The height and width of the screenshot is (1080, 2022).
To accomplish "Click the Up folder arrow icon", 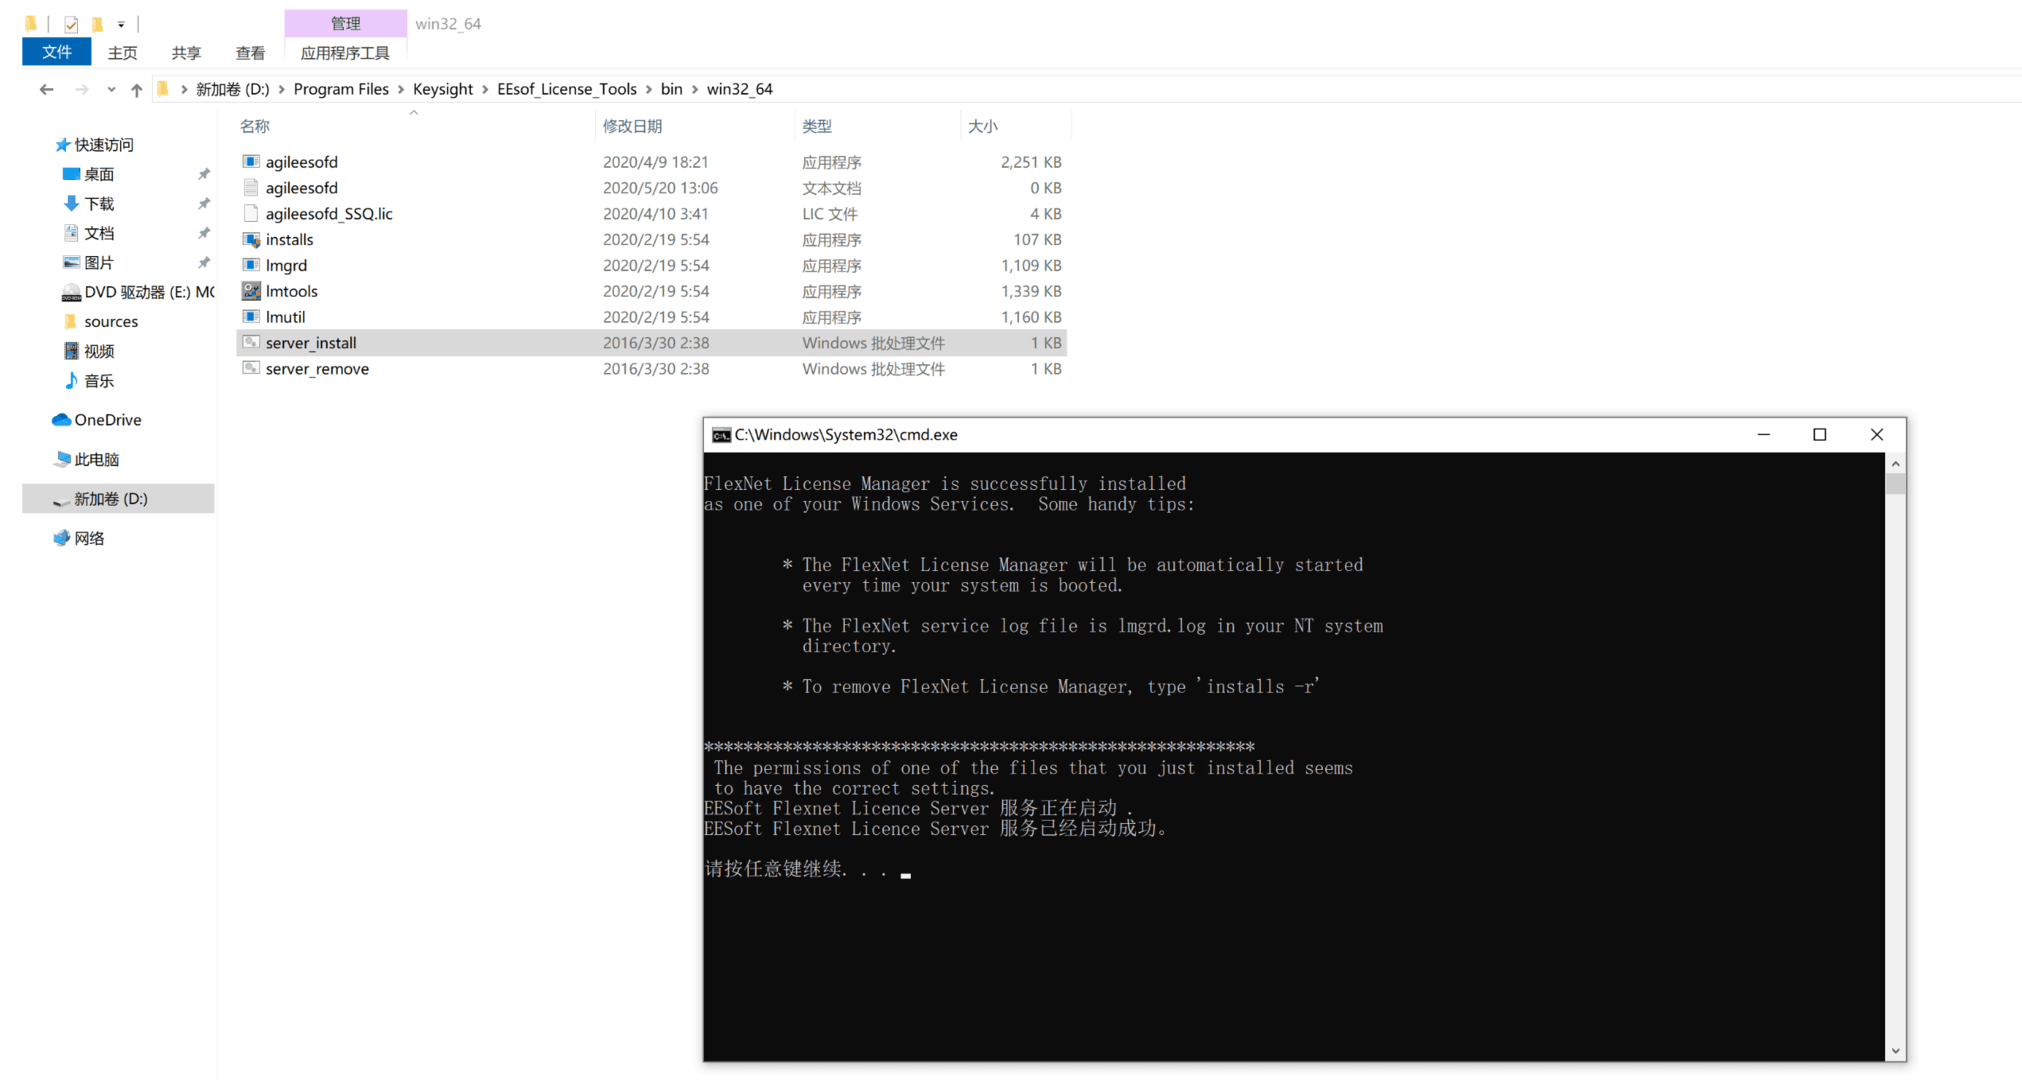I will tap(137, 90).
